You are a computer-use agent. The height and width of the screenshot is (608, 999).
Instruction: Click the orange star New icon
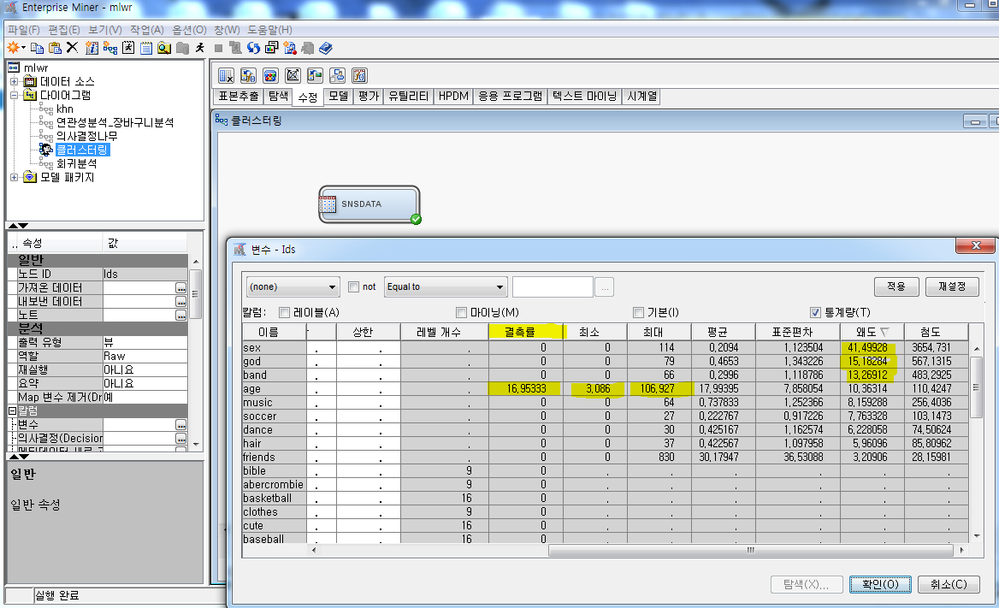[13, 48]
